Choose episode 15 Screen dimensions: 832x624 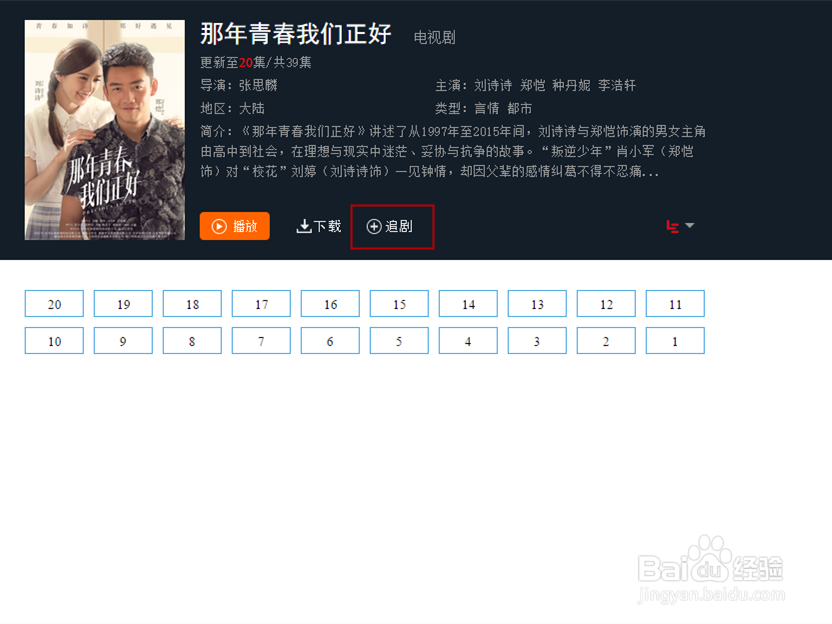click(x=399, y=304)
